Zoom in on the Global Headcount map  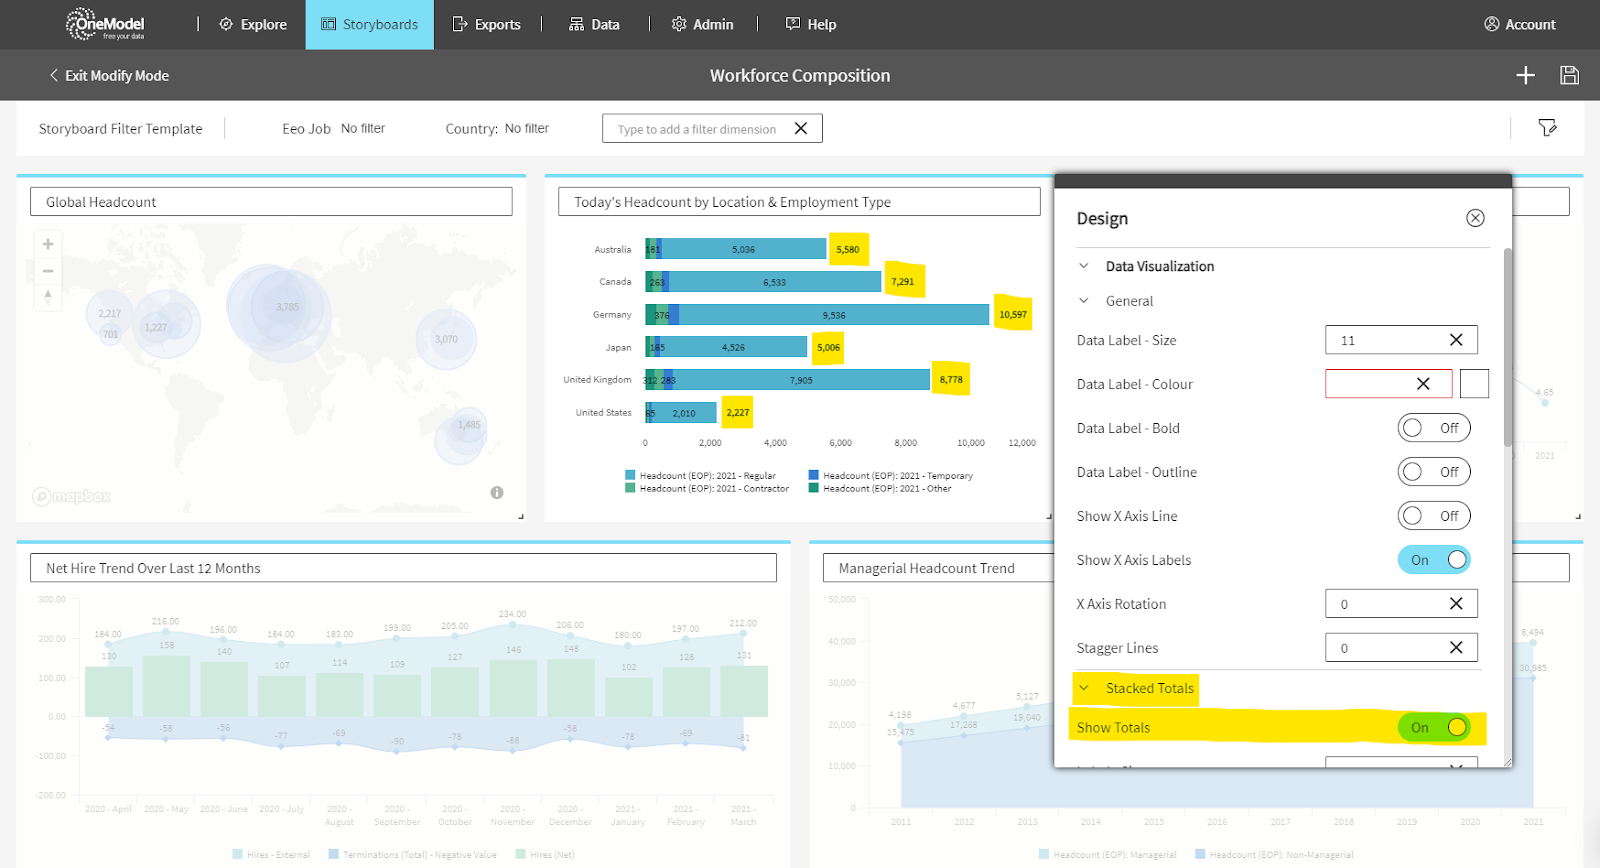click(x=47, y=244)
